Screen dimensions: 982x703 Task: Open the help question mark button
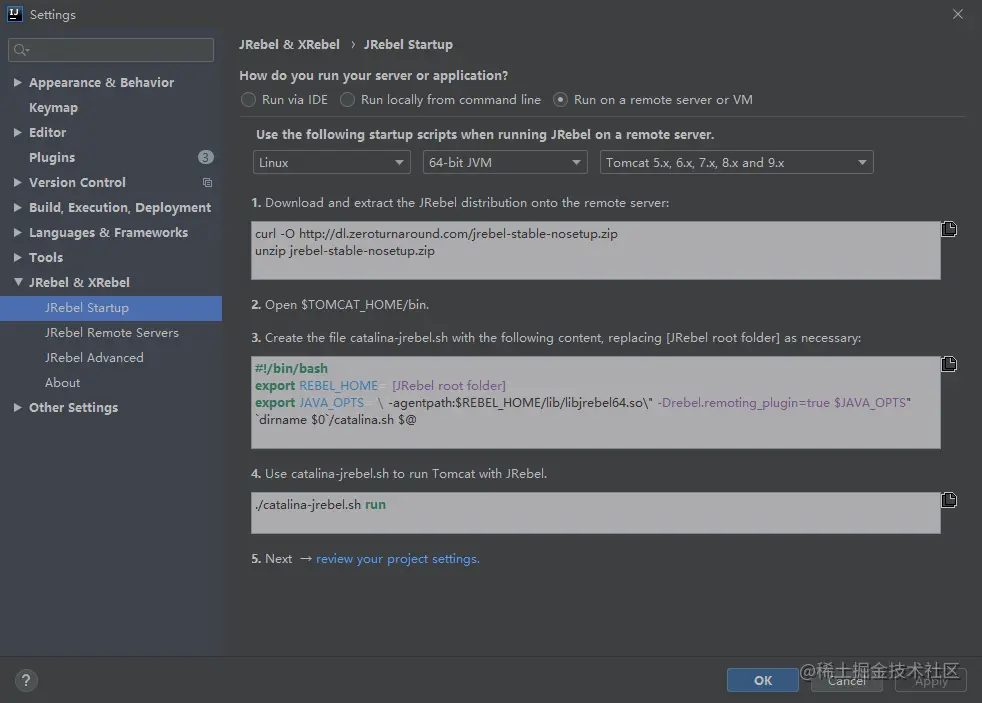(x=26, y=680)
